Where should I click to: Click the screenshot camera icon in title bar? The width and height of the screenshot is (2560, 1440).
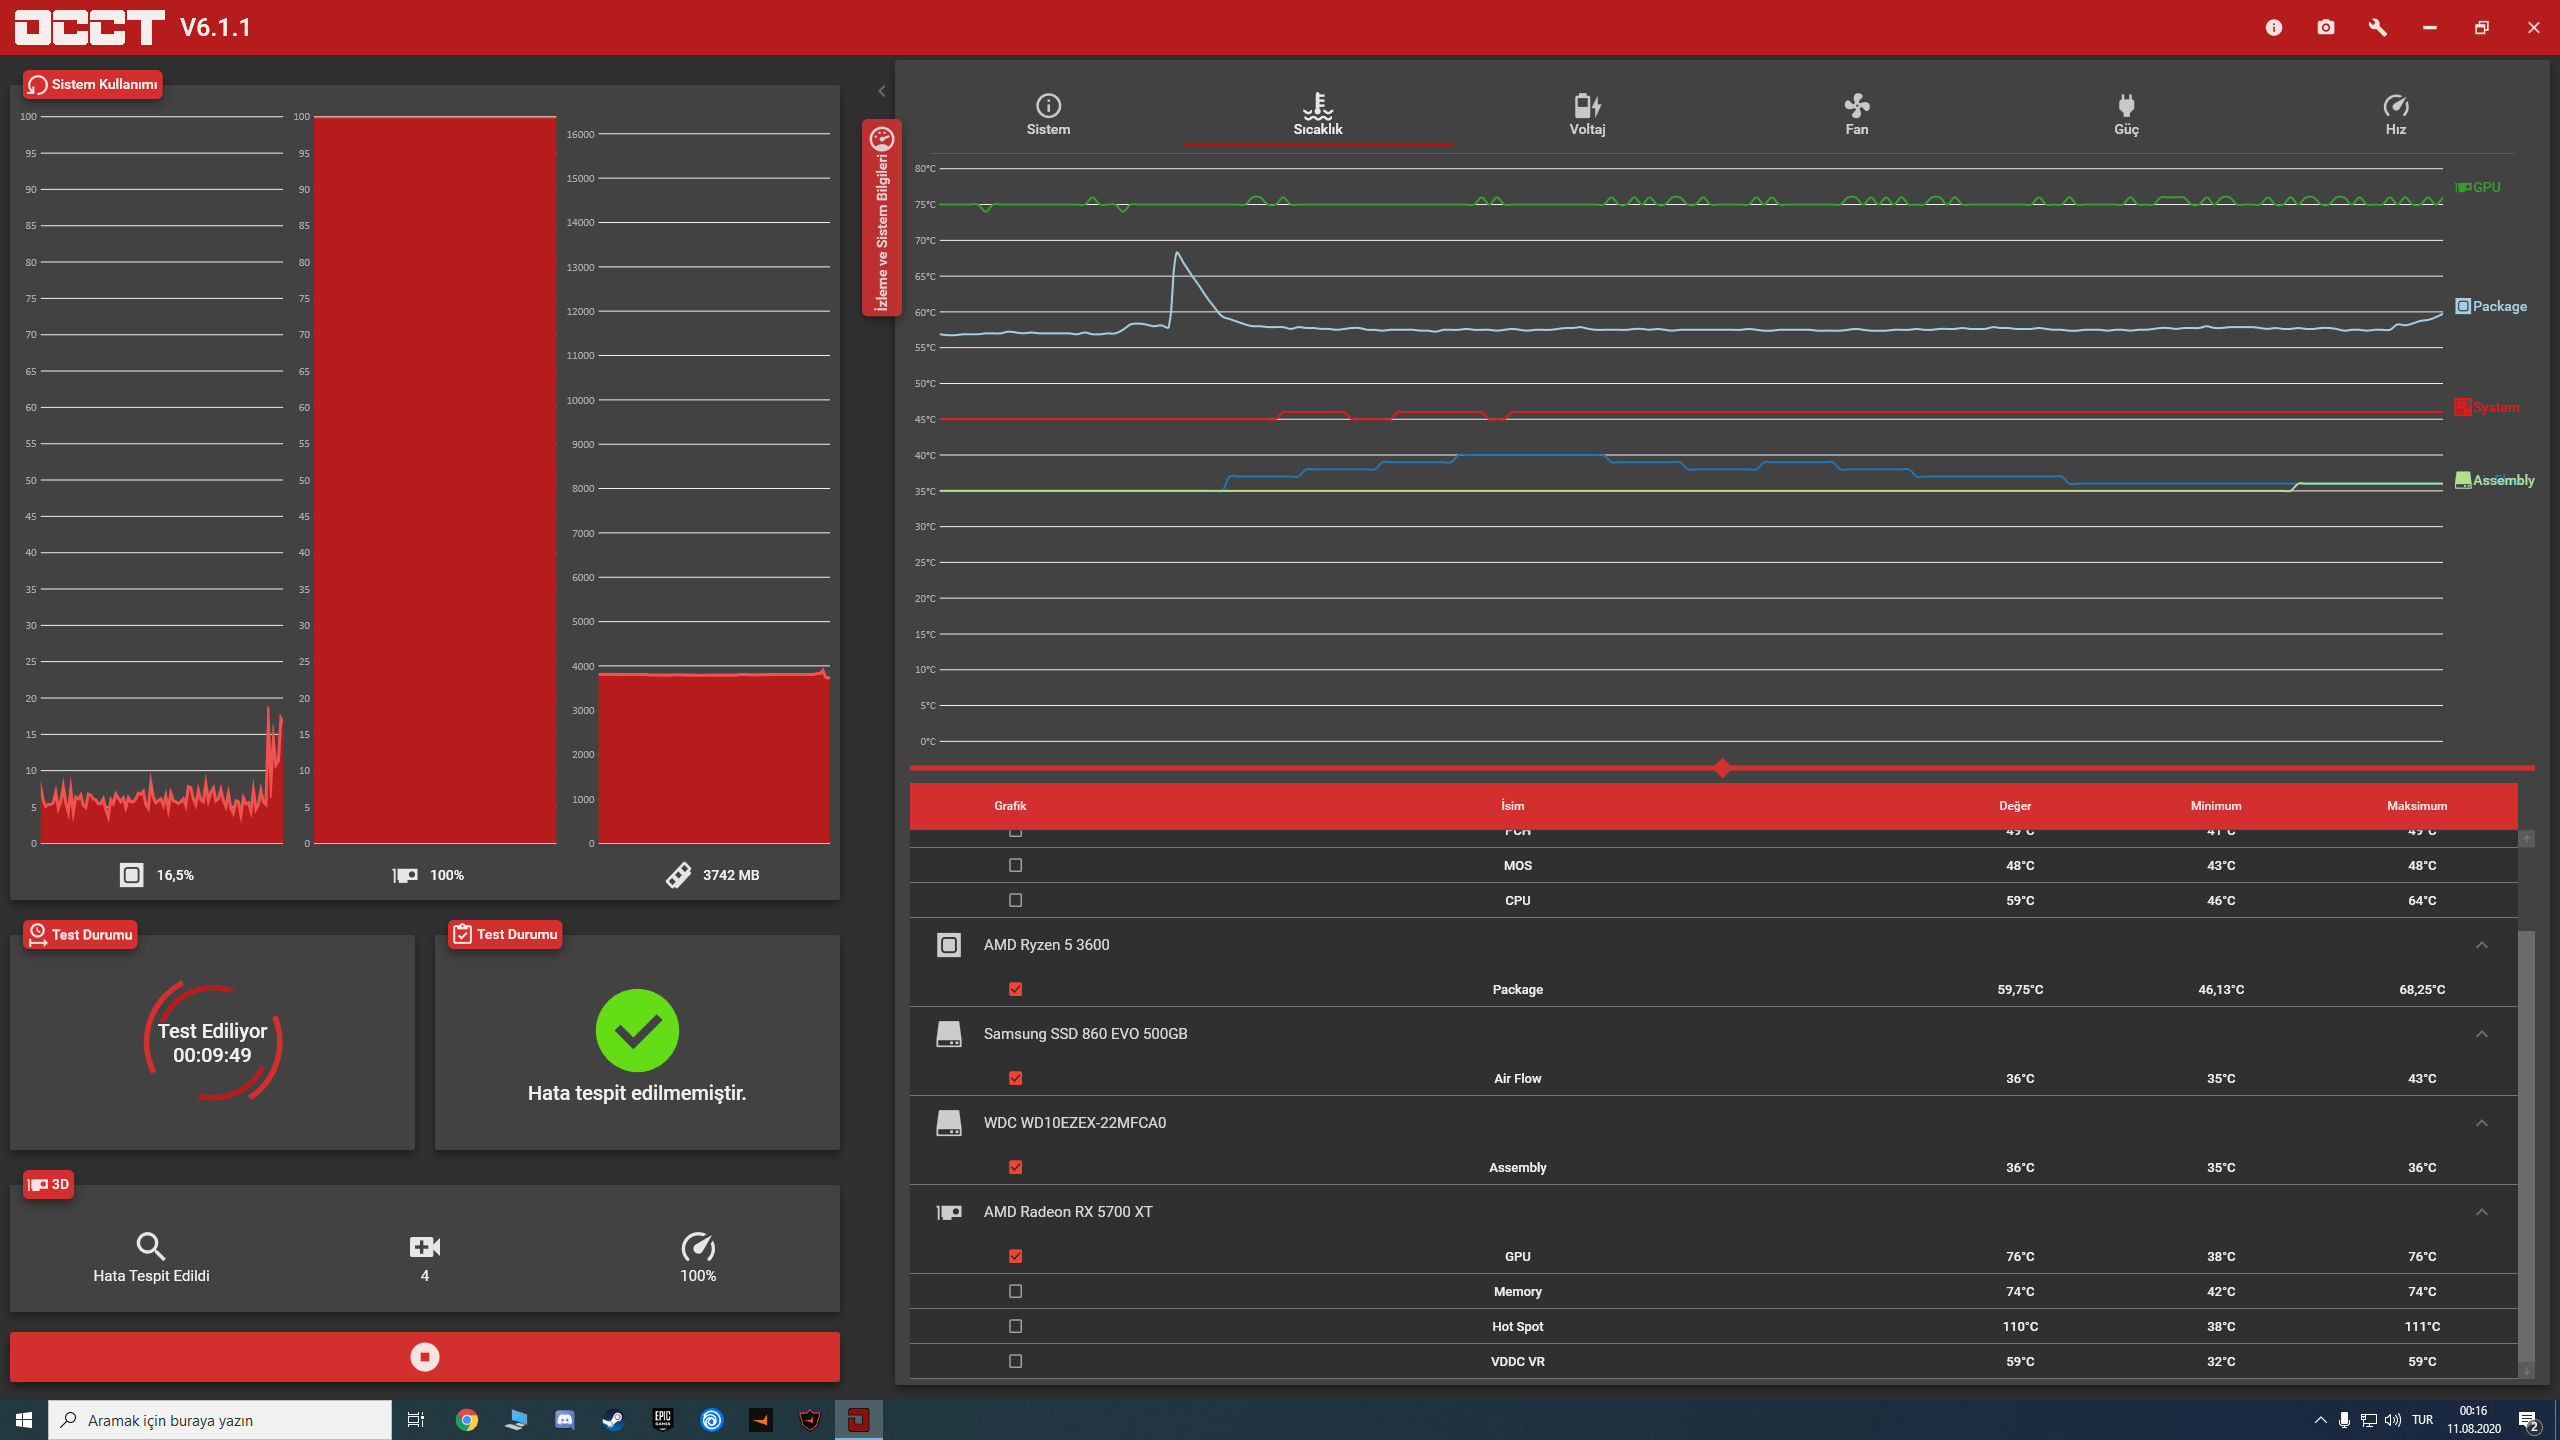2326,27
